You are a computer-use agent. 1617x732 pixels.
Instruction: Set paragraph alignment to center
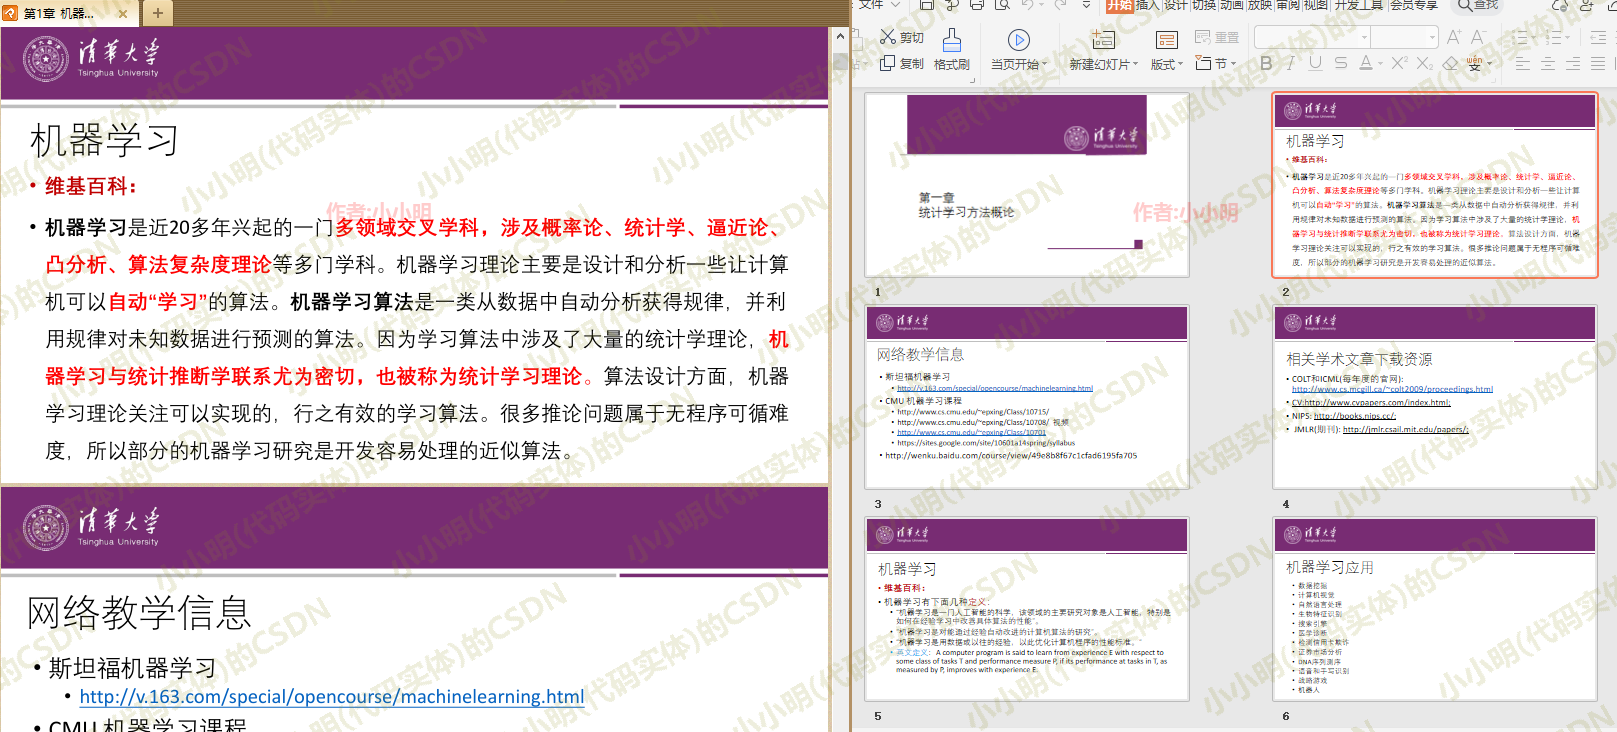point(1547,63)
